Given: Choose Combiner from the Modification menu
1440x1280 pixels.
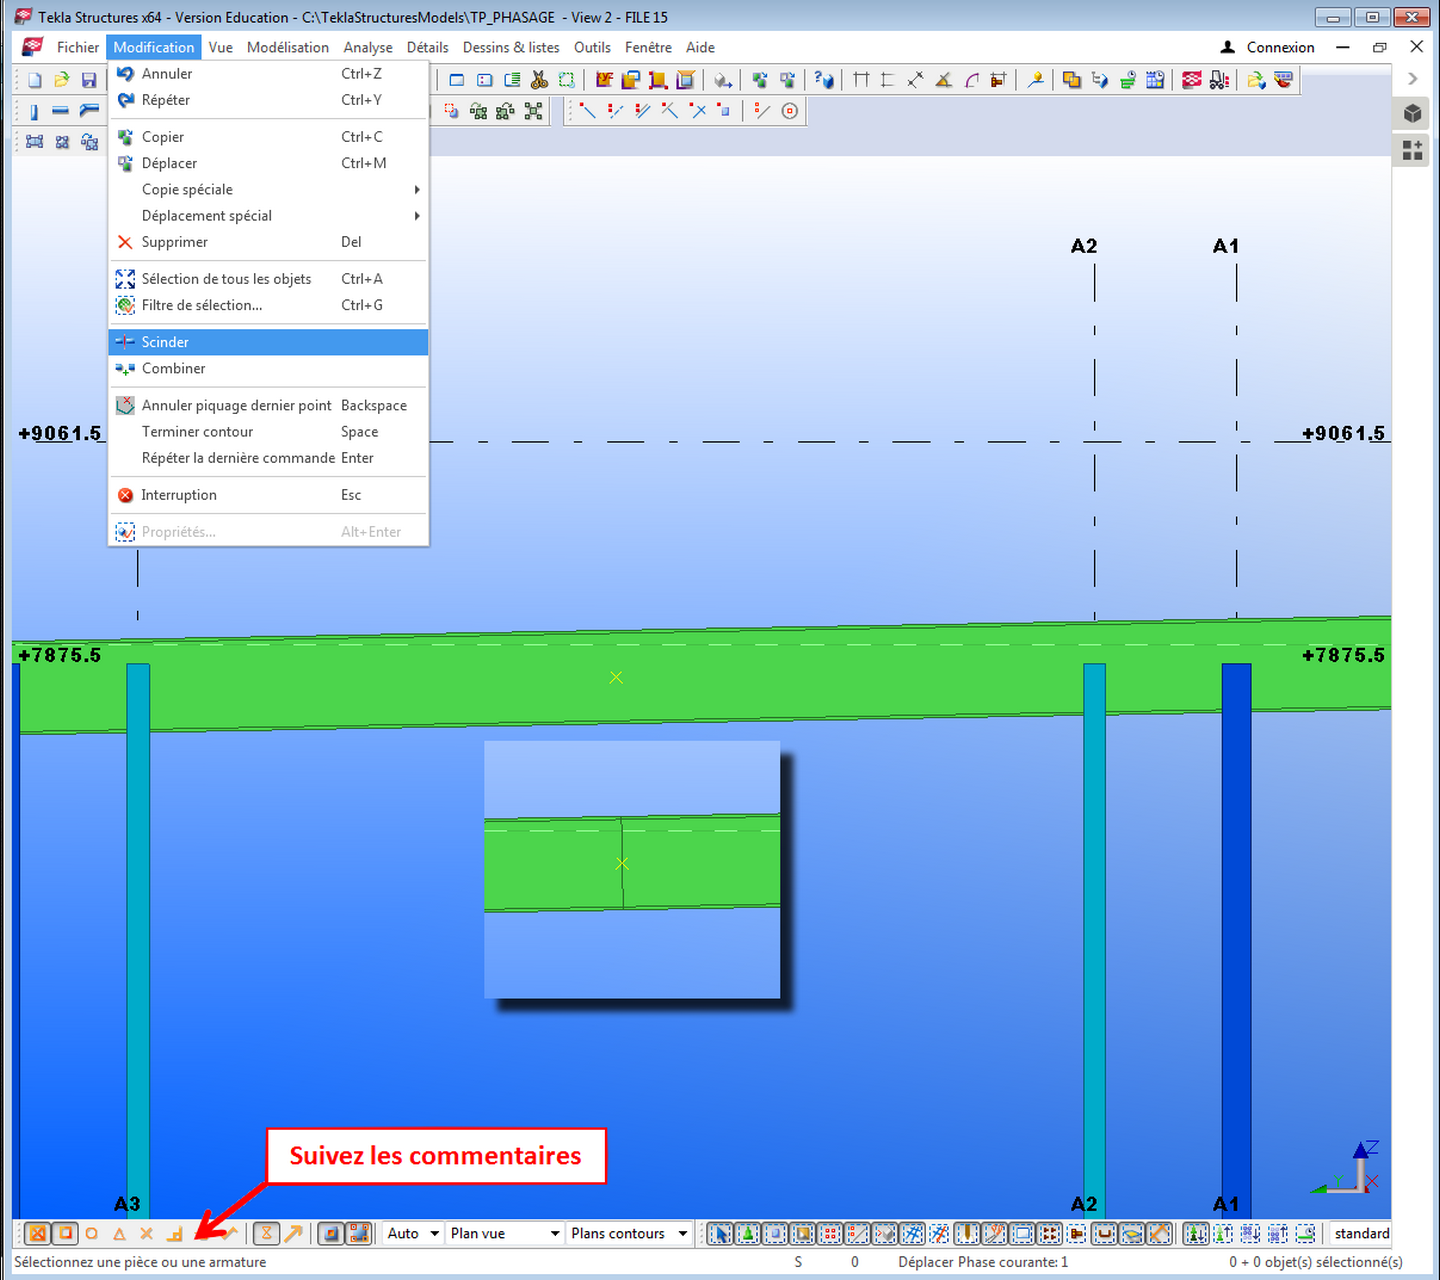Looking at the screenshot, I should click(x=268, y=369).
